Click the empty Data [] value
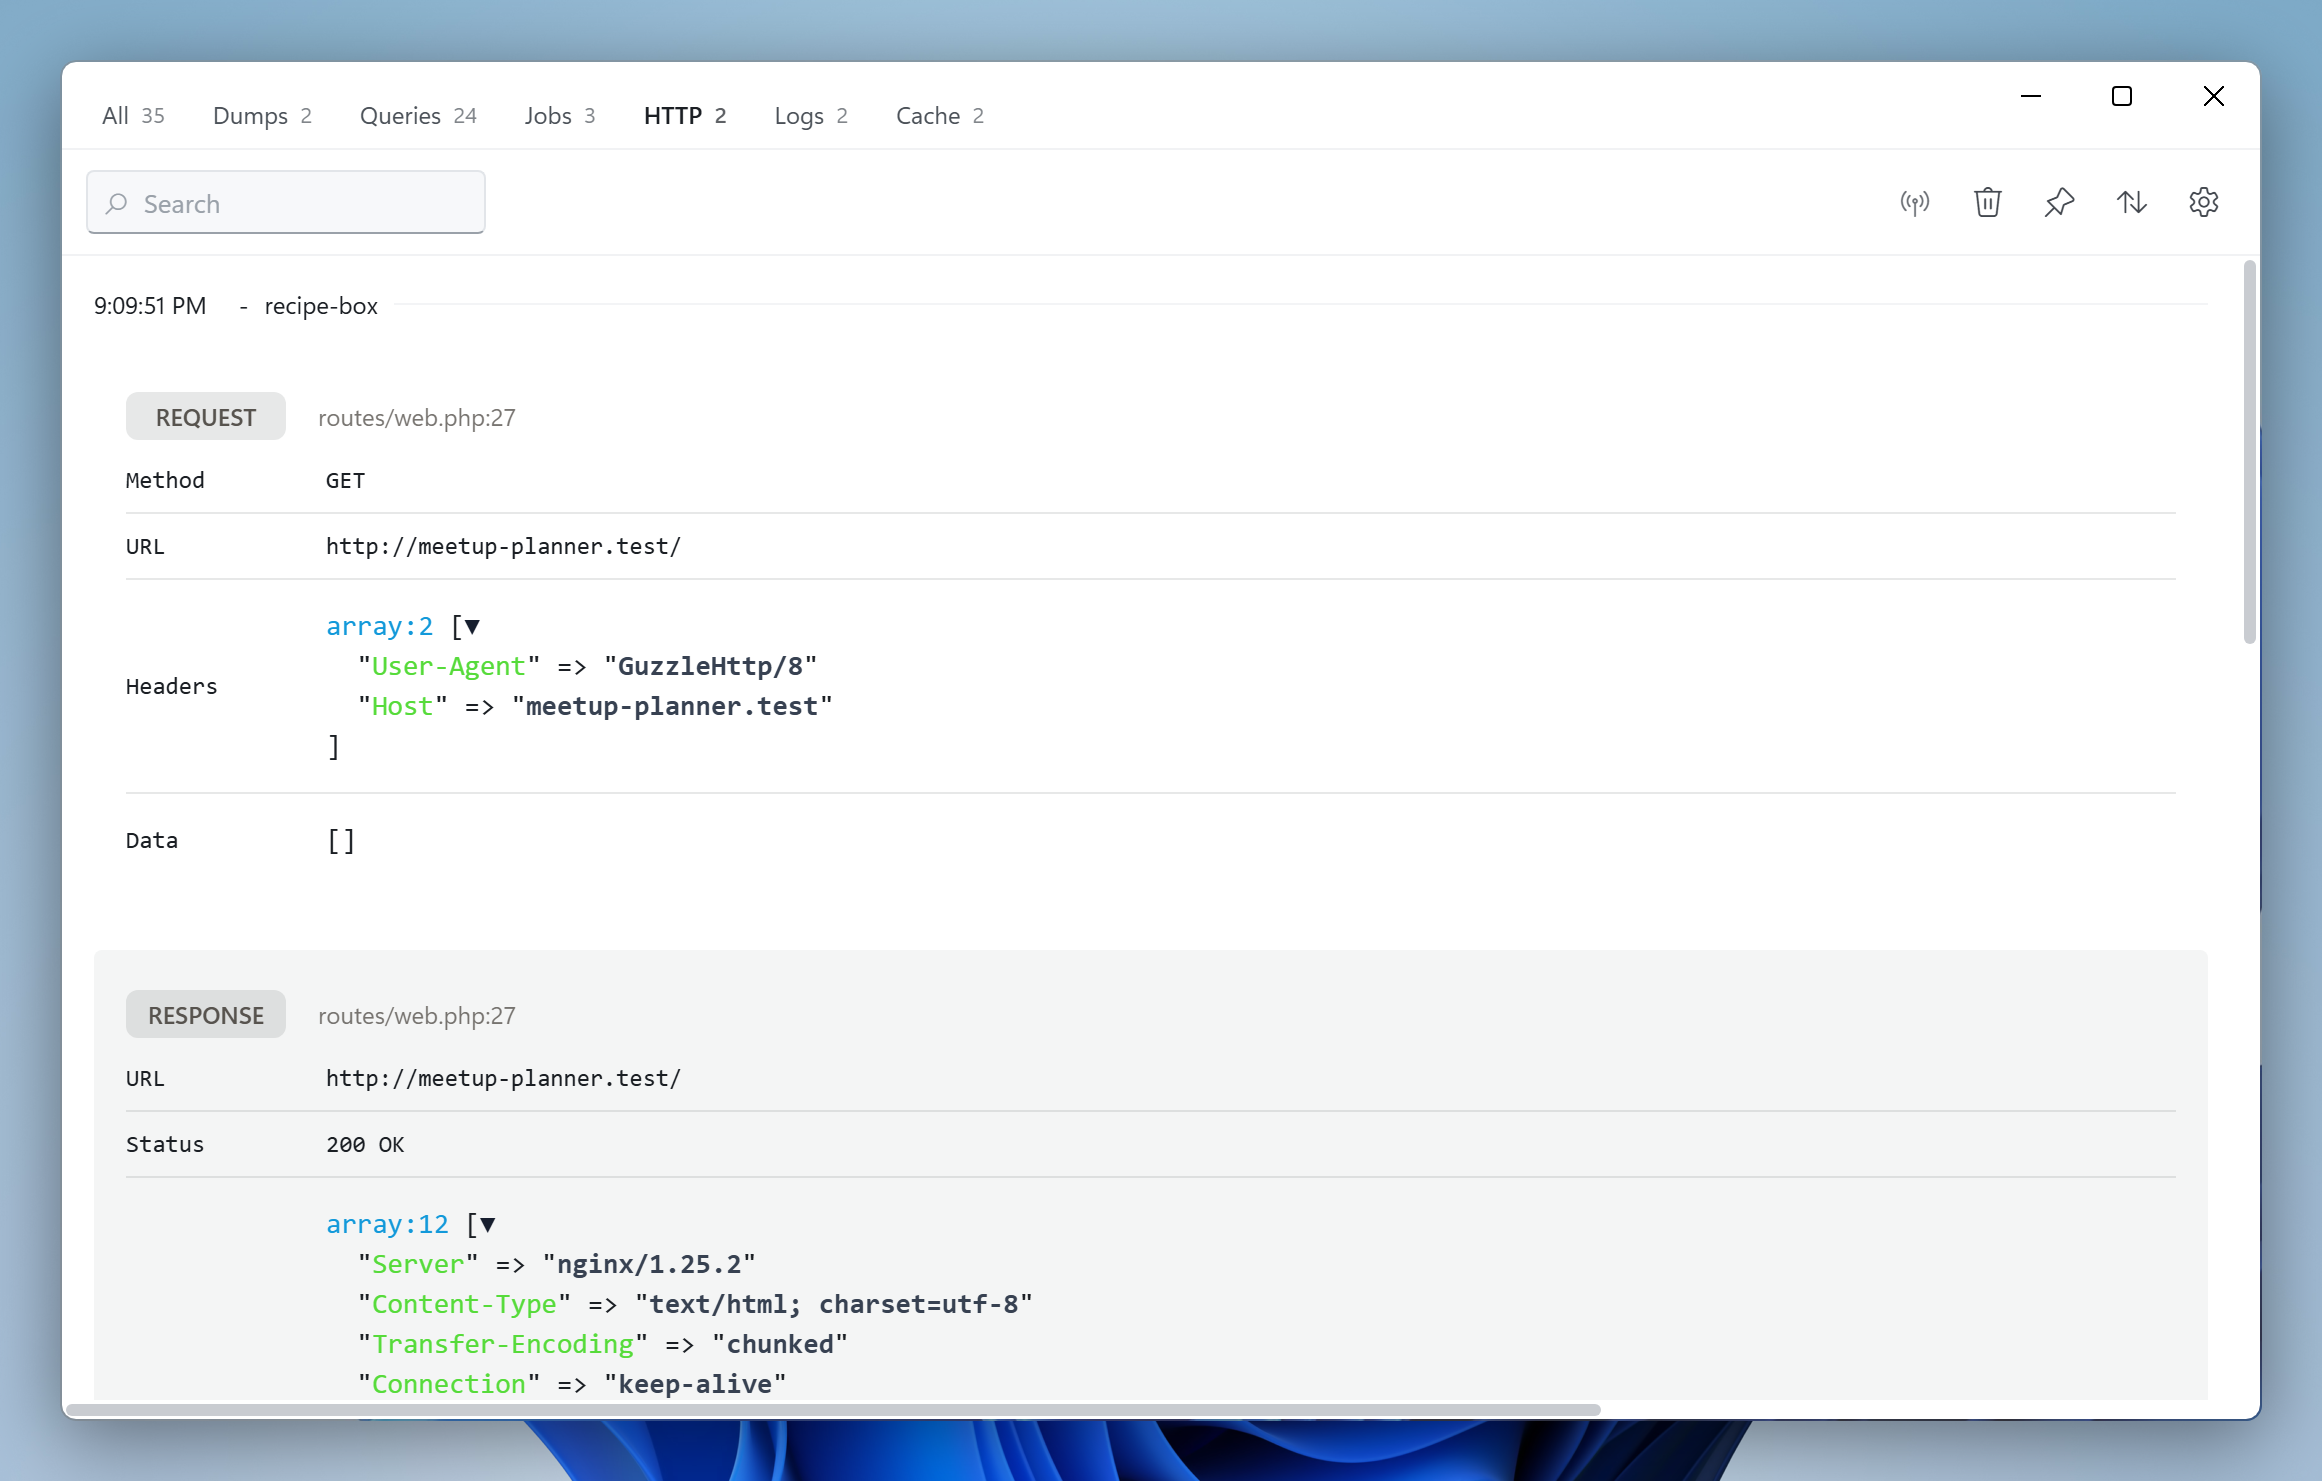2322x1481 pixels. tap(341, 841)
